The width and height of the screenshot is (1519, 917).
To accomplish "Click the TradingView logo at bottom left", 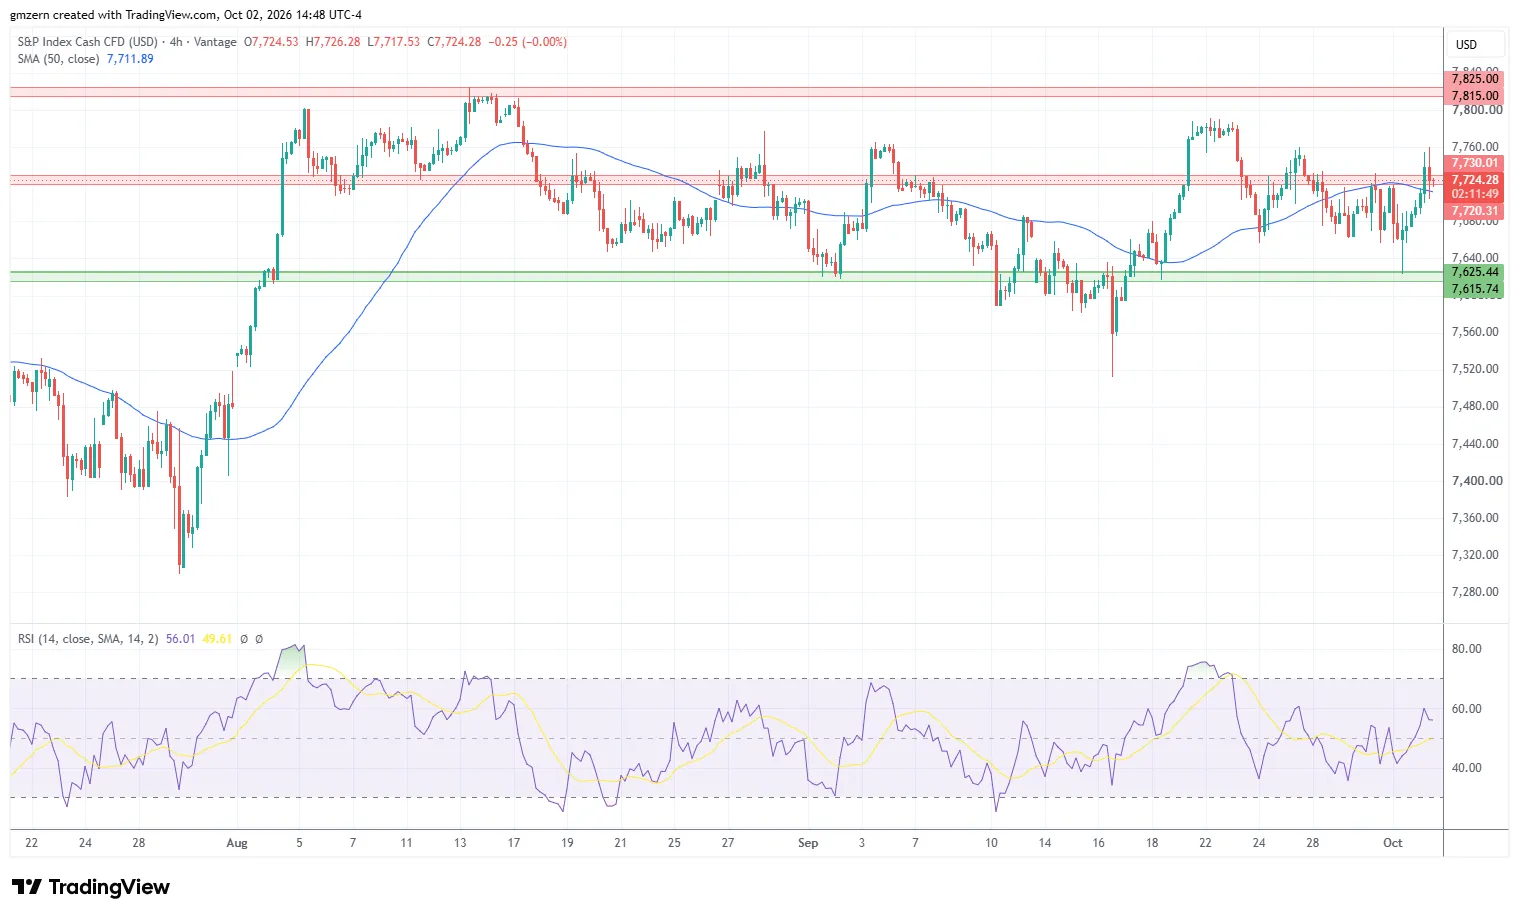I will pos(91,887).
